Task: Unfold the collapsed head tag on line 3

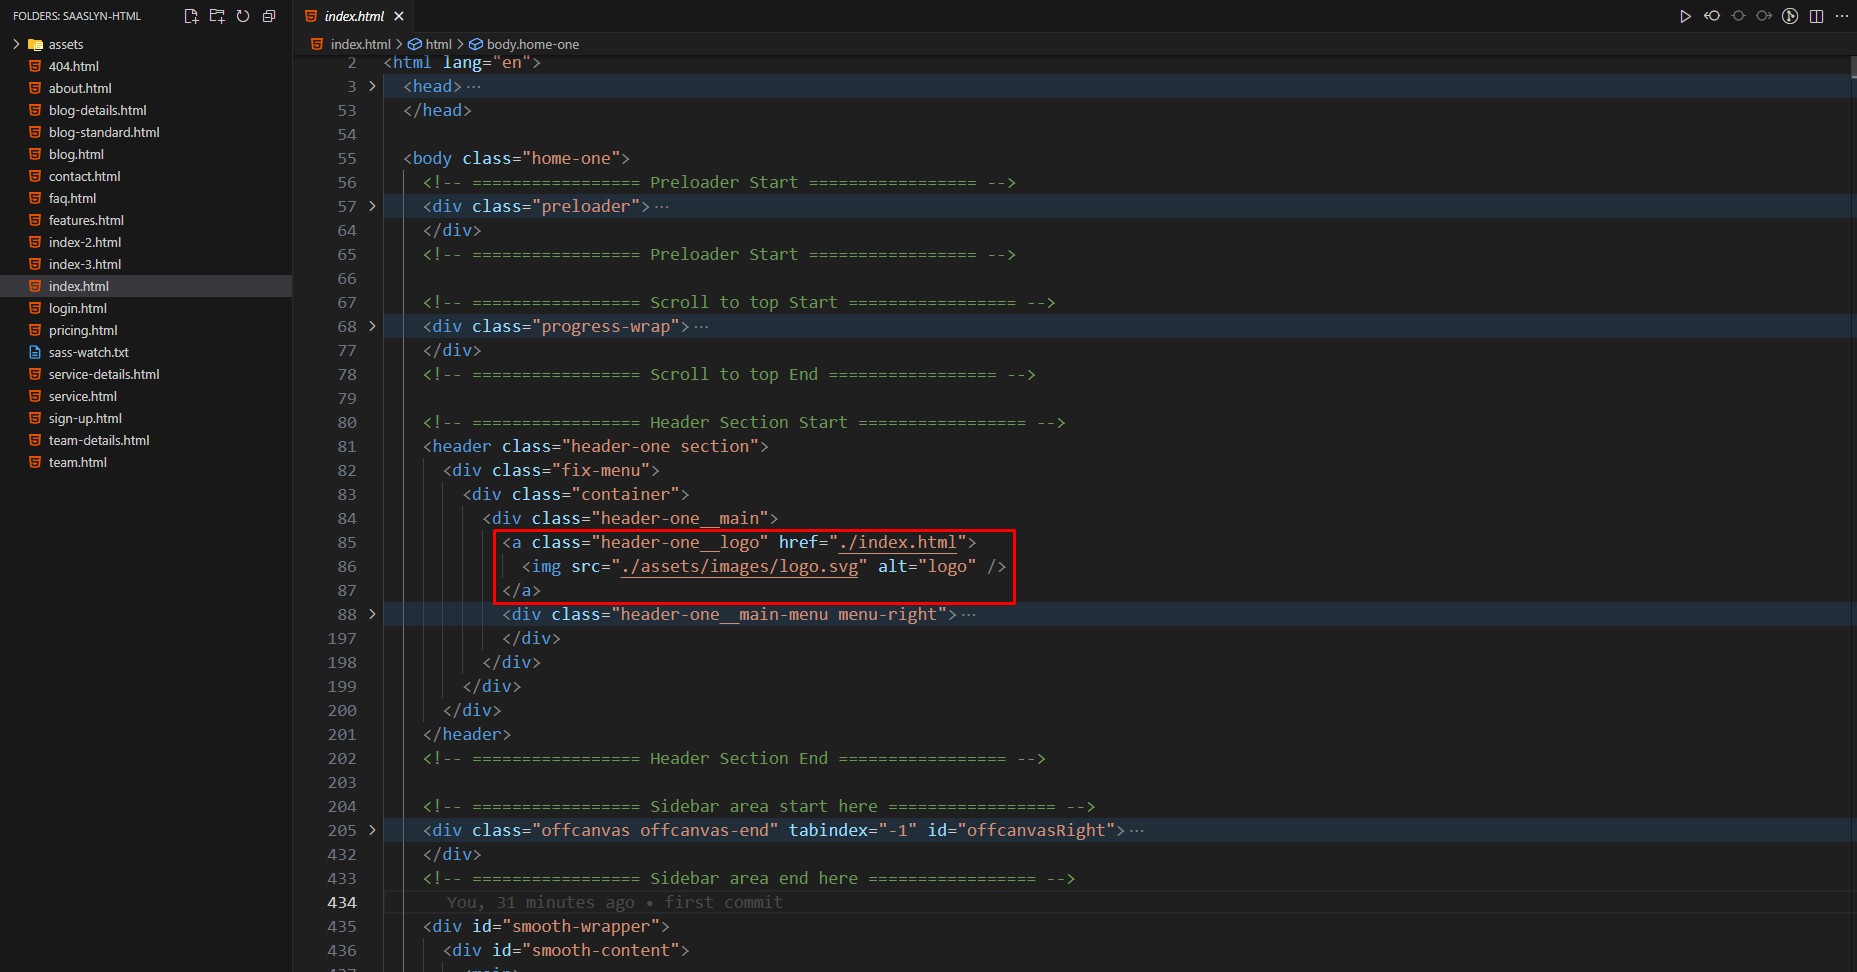Action: coord(372,86)
